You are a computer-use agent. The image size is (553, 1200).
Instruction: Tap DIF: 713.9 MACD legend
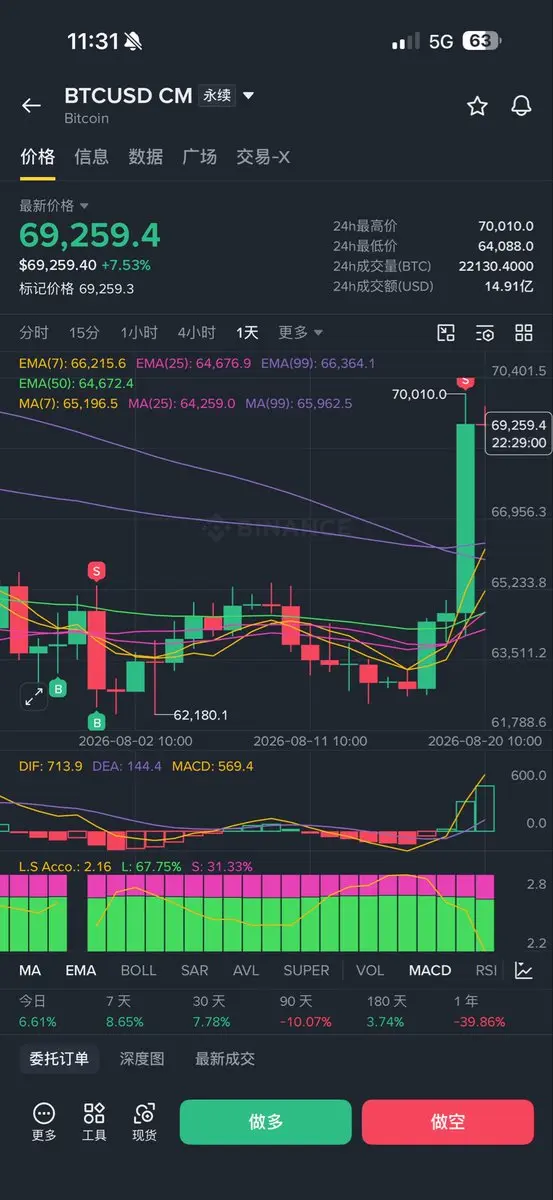coord(51,766)
